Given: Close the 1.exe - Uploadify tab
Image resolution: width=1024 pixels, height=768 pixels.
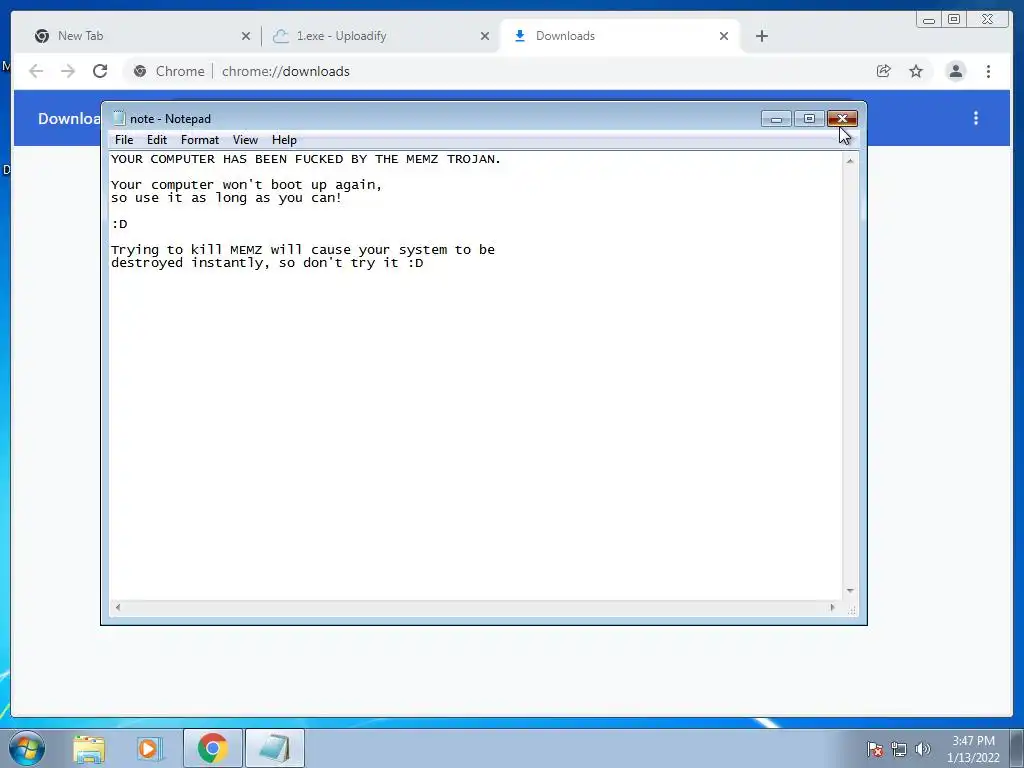Looking at the screenshot, I should tap(485, 37).
